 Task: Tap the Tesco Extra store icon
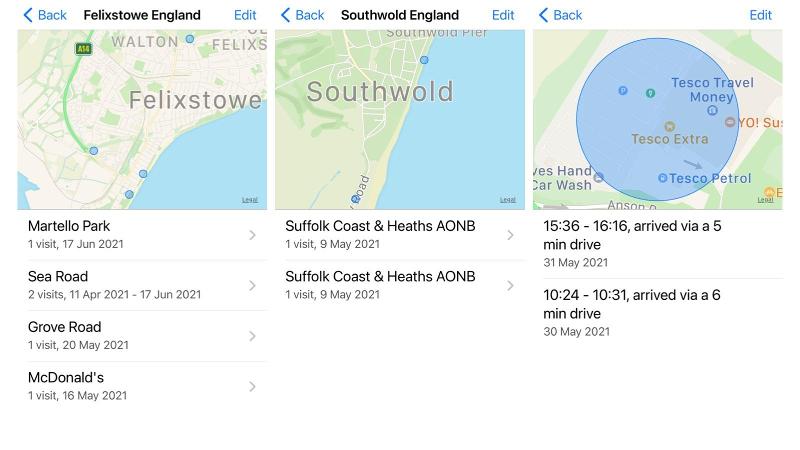coord(669,127)
